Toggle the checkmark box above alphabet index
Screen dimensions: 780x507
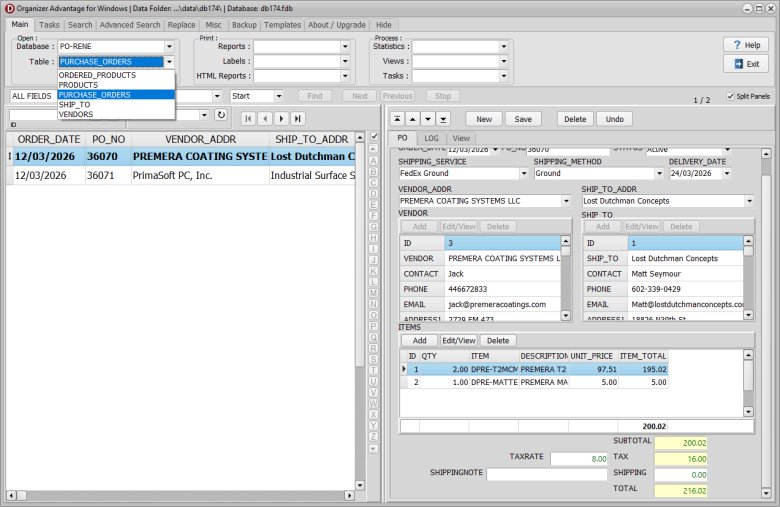[x=374, y=136]
